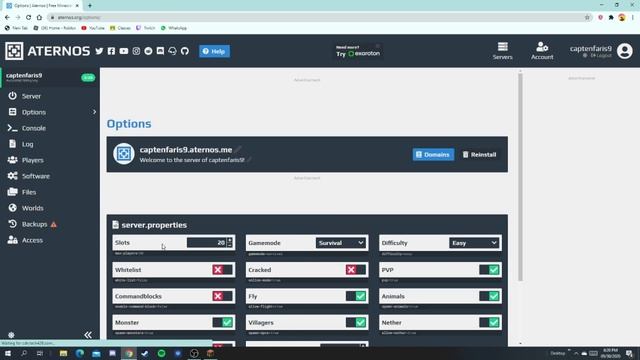Open the Aternos YouTube icon

tap(124, 51)
